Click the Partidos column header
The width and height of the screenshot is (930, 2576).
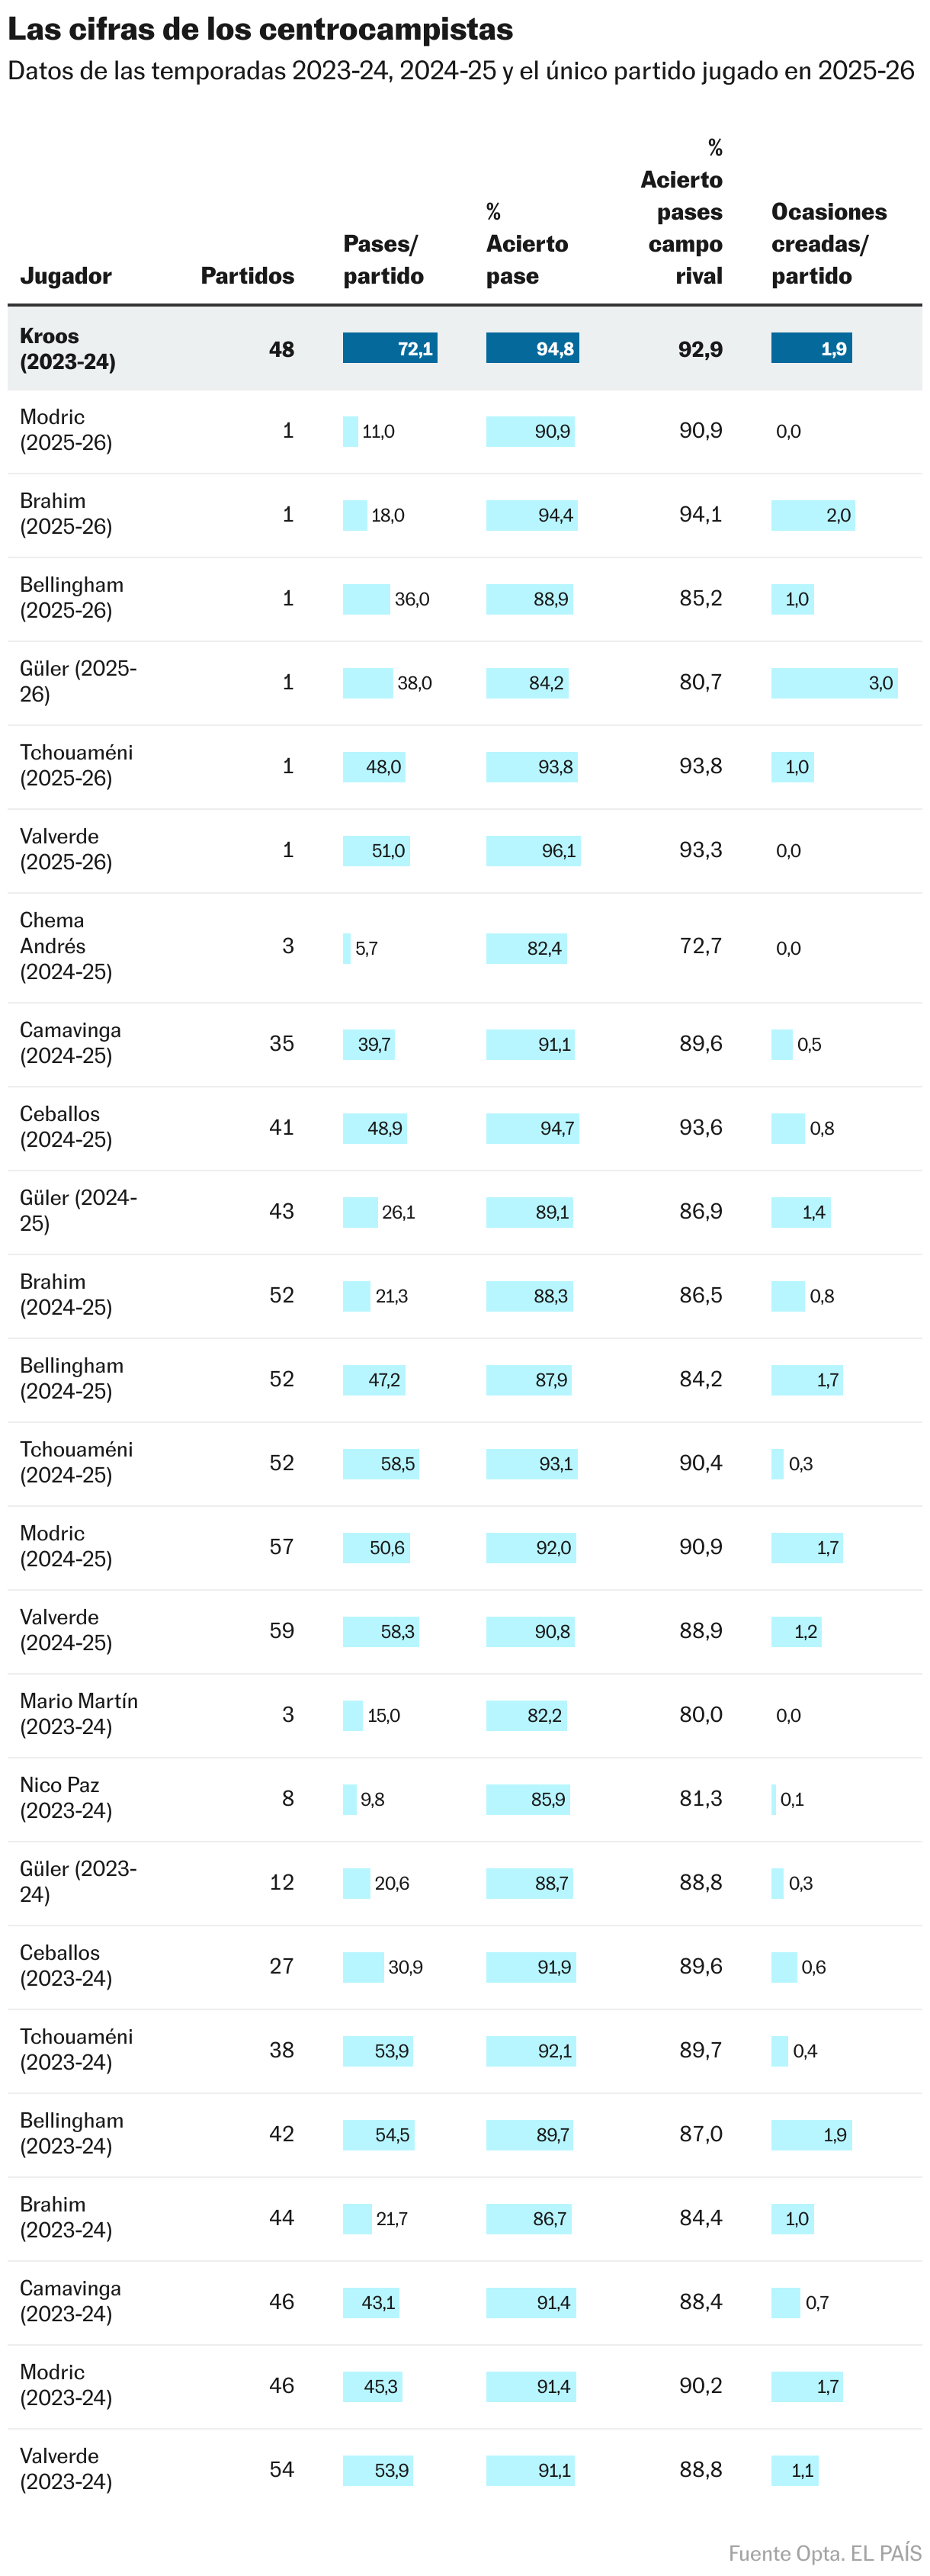pyautogui.click(x=247, y=276)
